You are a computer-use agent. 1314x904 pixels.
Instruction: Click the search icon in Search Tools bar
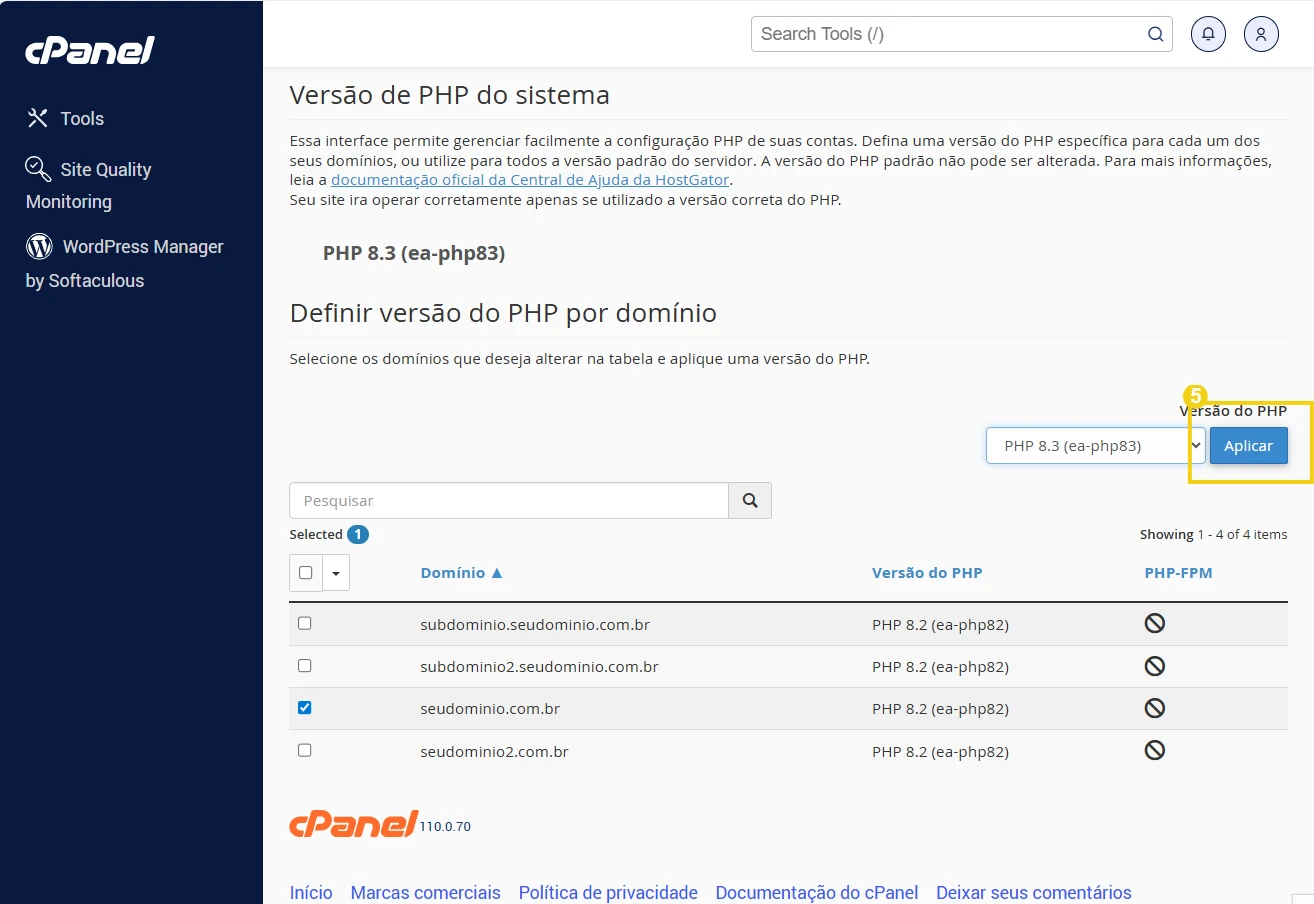pos(1155,33)
